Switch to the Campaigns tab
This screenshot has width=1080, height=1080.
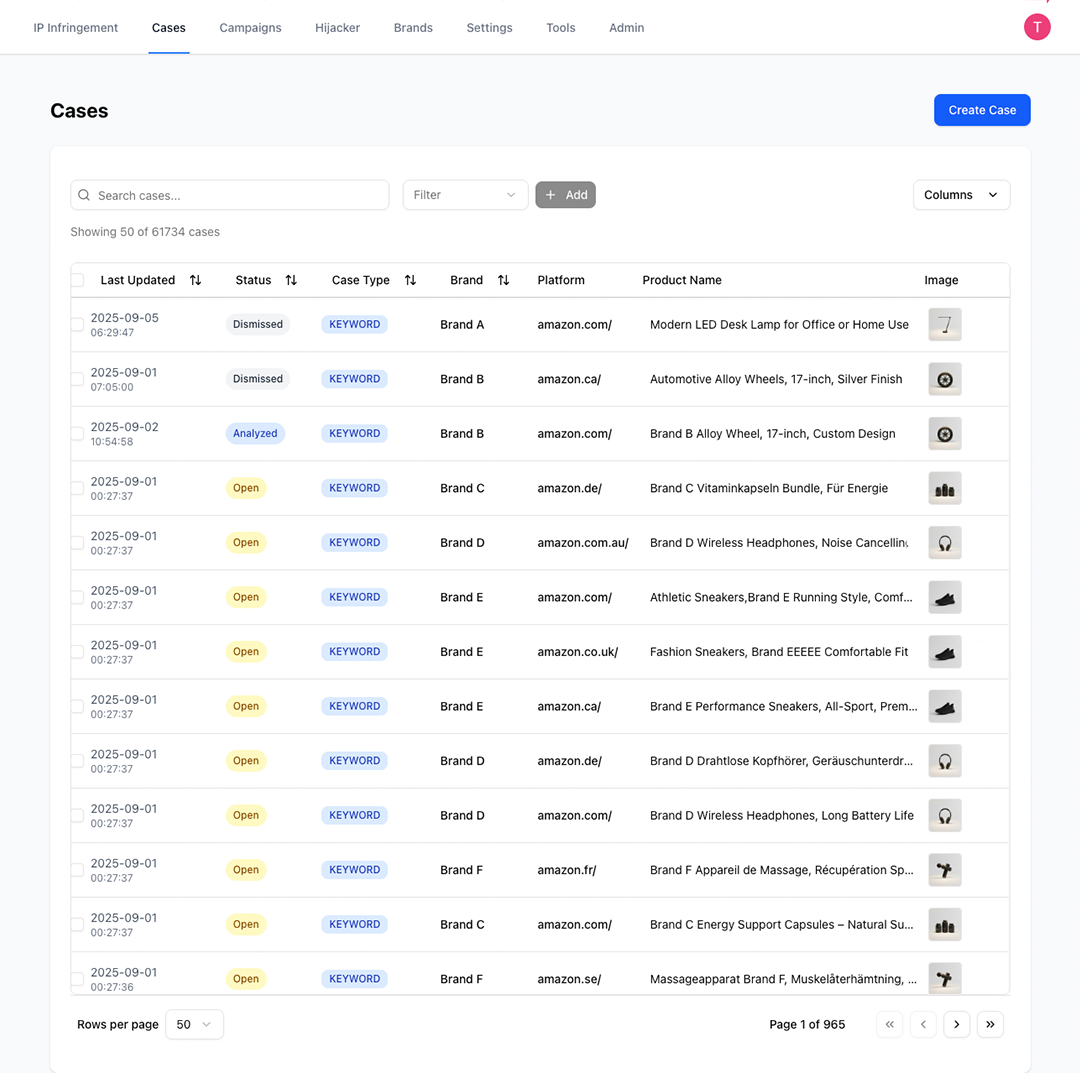250,28
